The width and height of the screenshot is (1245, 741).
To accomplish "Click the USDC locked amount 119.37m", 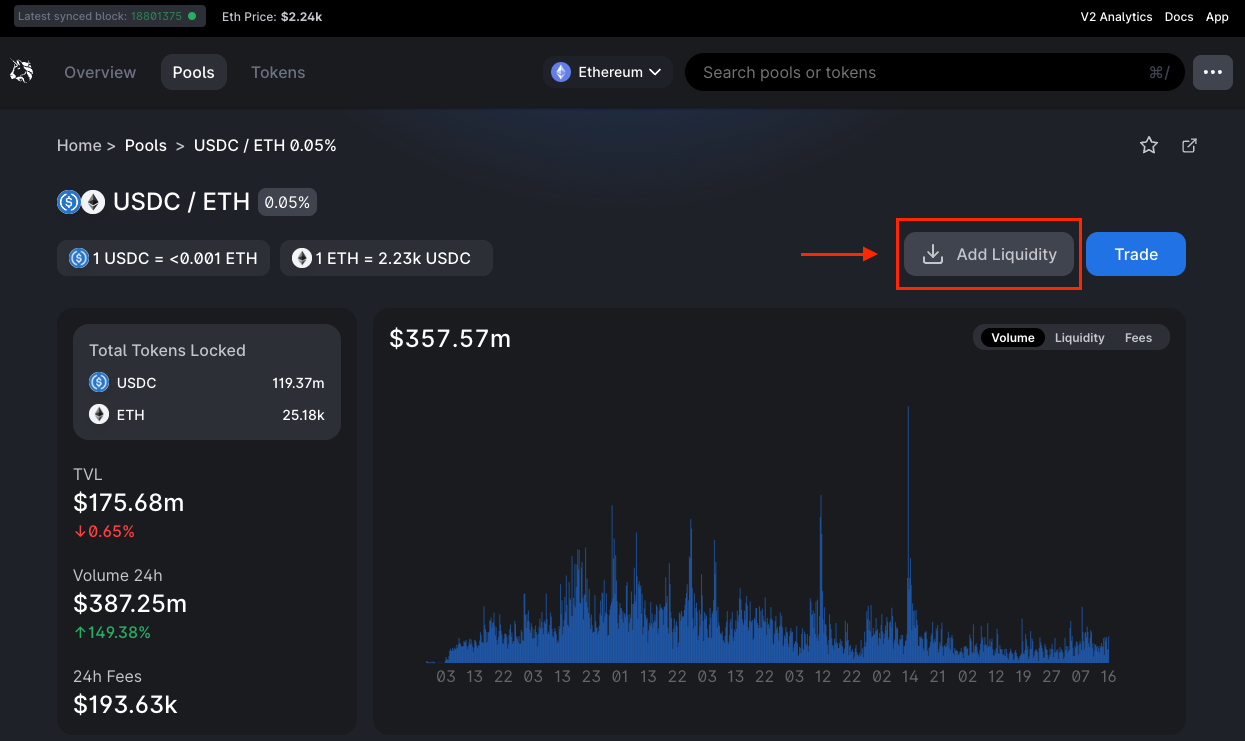I will [298, 383].
